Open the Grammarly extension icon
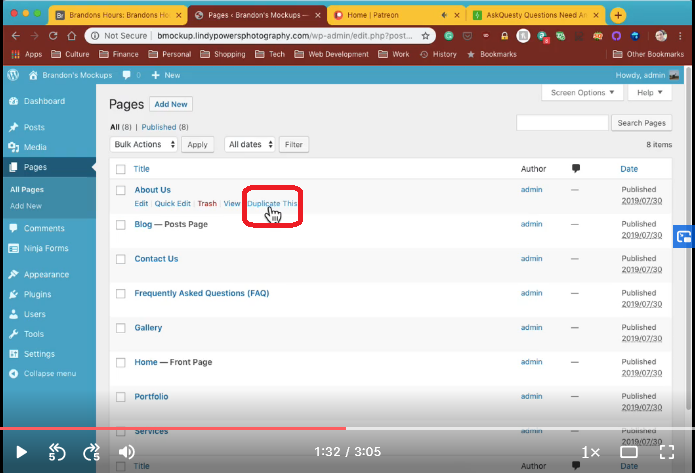 [x=449, y=36]
